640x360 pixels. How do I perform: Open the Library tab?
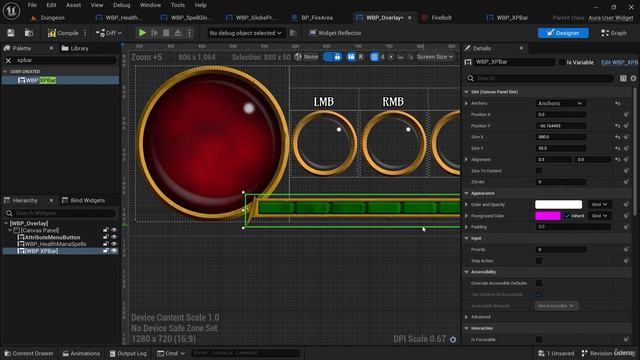click(x=75, y=48)
